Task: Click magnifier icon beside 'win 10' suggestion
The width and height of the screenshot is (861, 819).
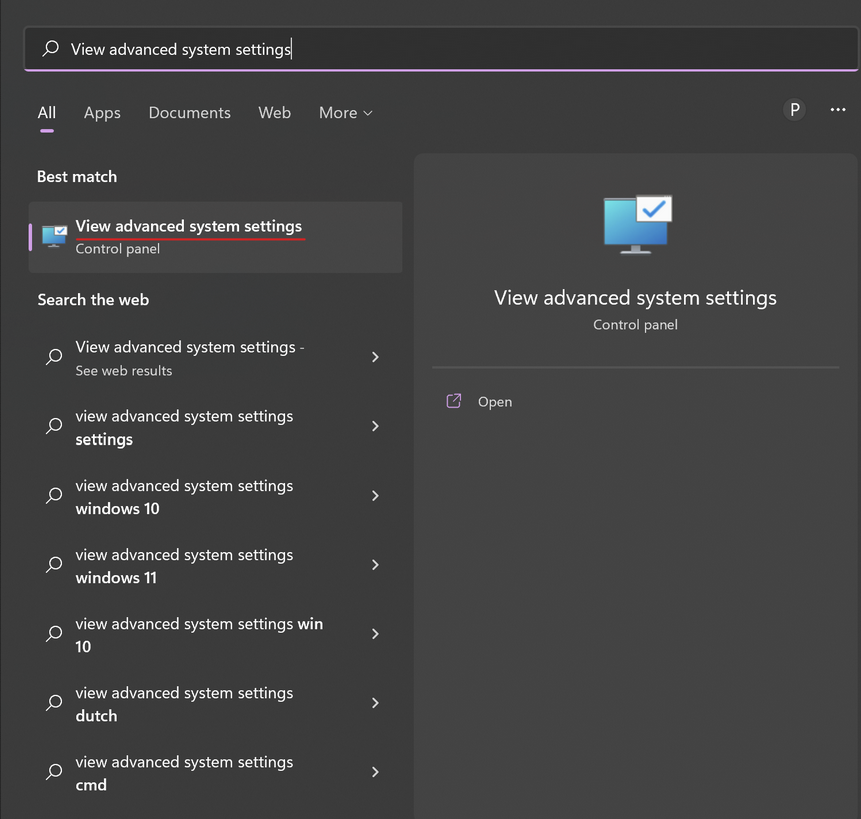Action: pyautogui.click(x=54, y=634)
